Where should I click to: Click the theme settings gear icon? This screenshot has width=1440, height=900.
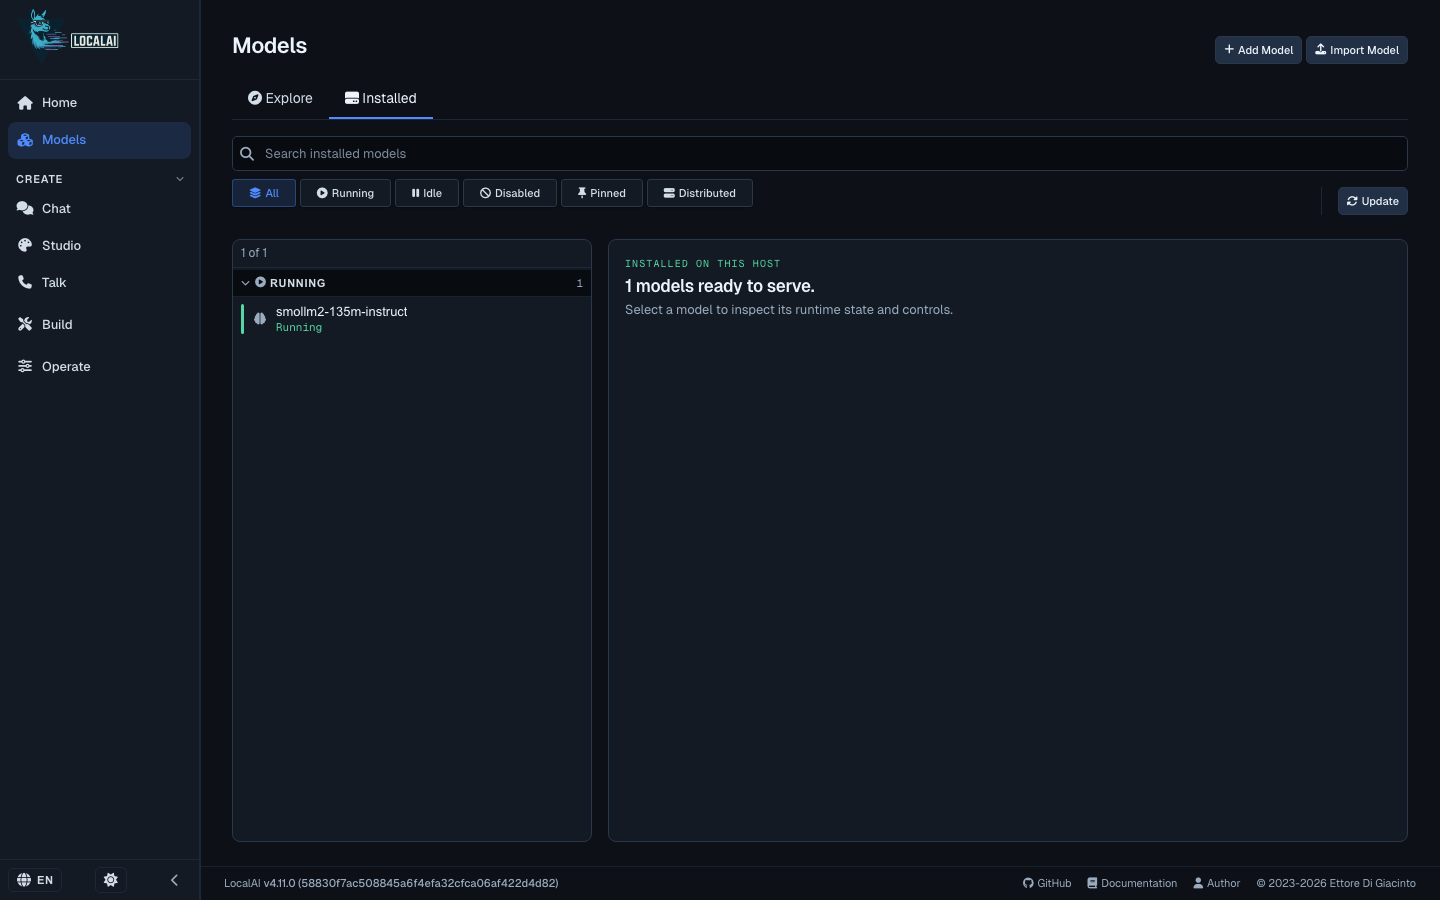pyautogui.click(x=111, y=880)
